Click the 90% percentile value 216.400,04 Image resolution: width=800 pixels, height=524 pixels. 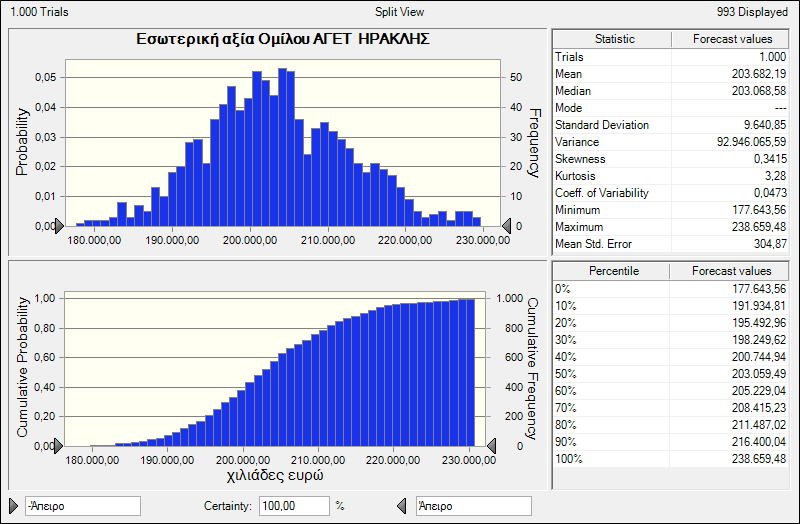coord(759,442)
